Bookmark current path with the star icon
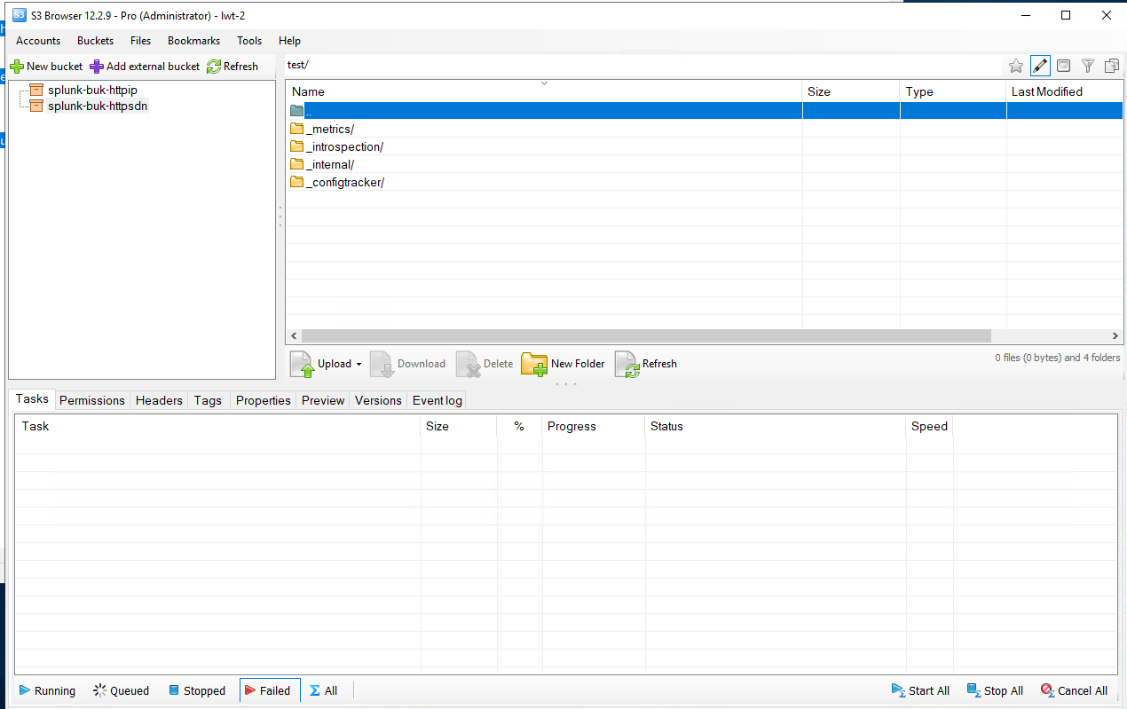Image resolution: width=1127 pixels, height=709 pixels. click(1016, 66)
